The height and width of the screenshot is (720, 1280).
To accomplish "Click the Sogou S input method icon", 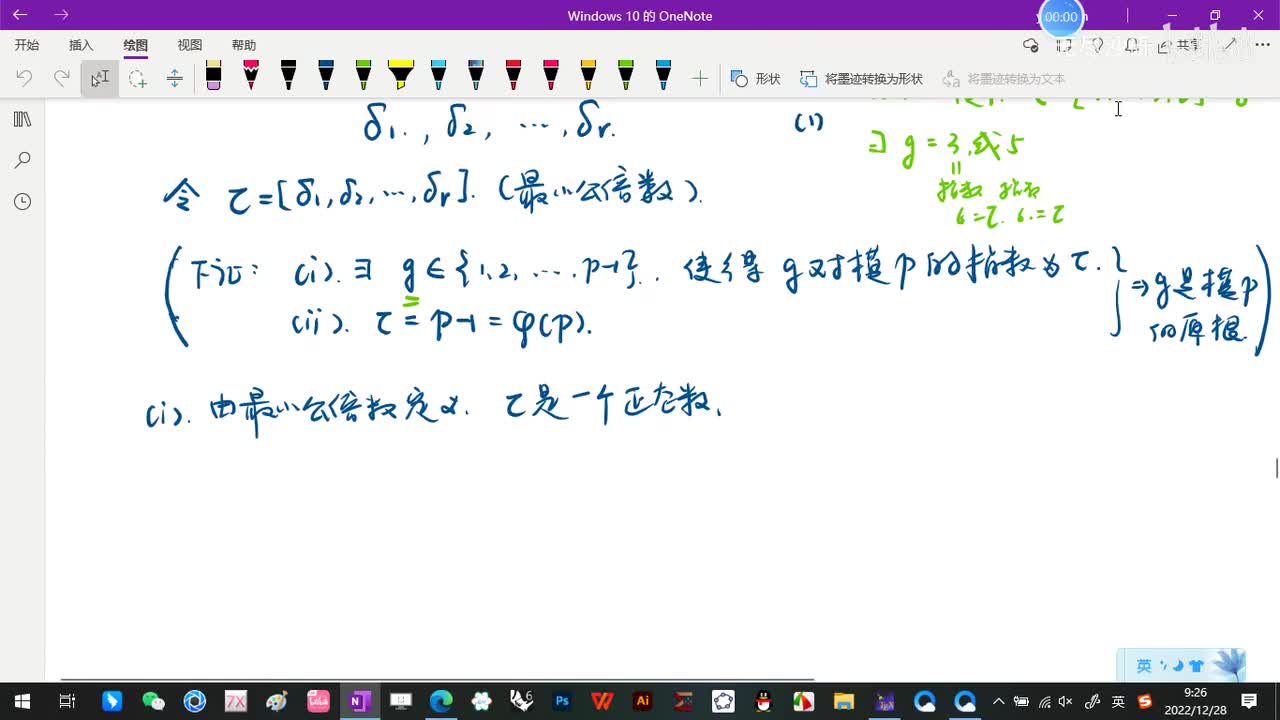I will pyautogui.click(x=1145, y=701).
